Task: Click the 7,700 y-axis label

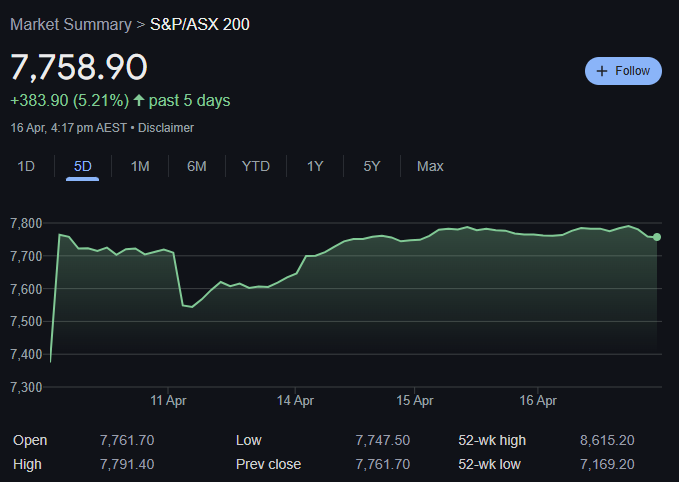Action: tap(26, 256)
